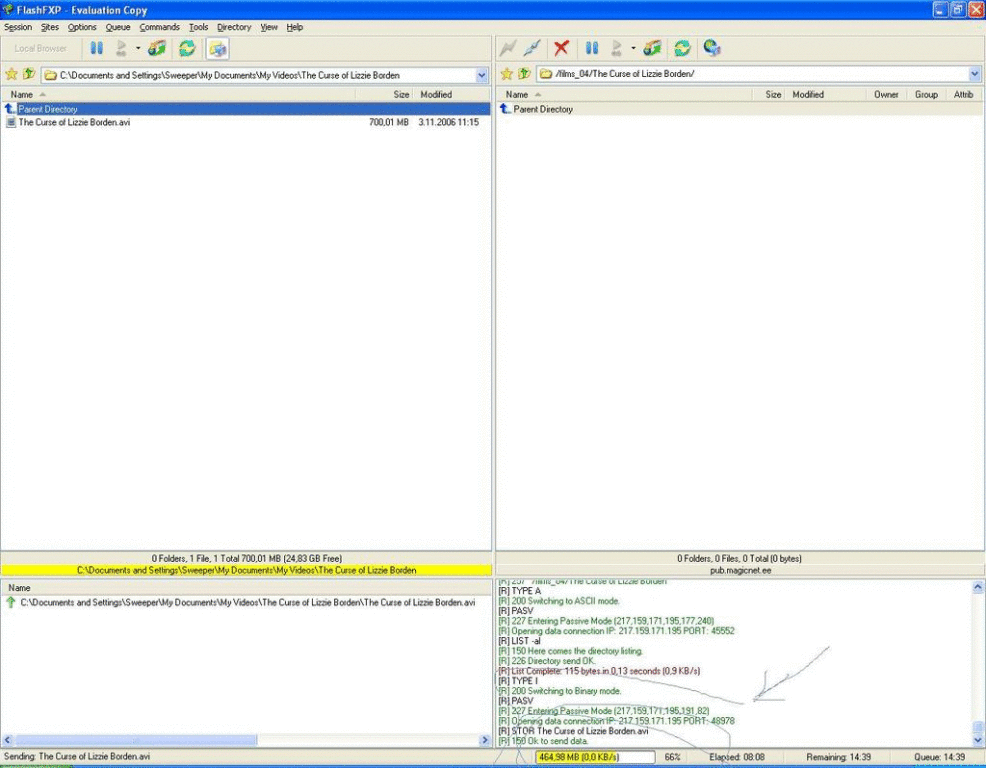Open the Sites menu

coord(50,27)
